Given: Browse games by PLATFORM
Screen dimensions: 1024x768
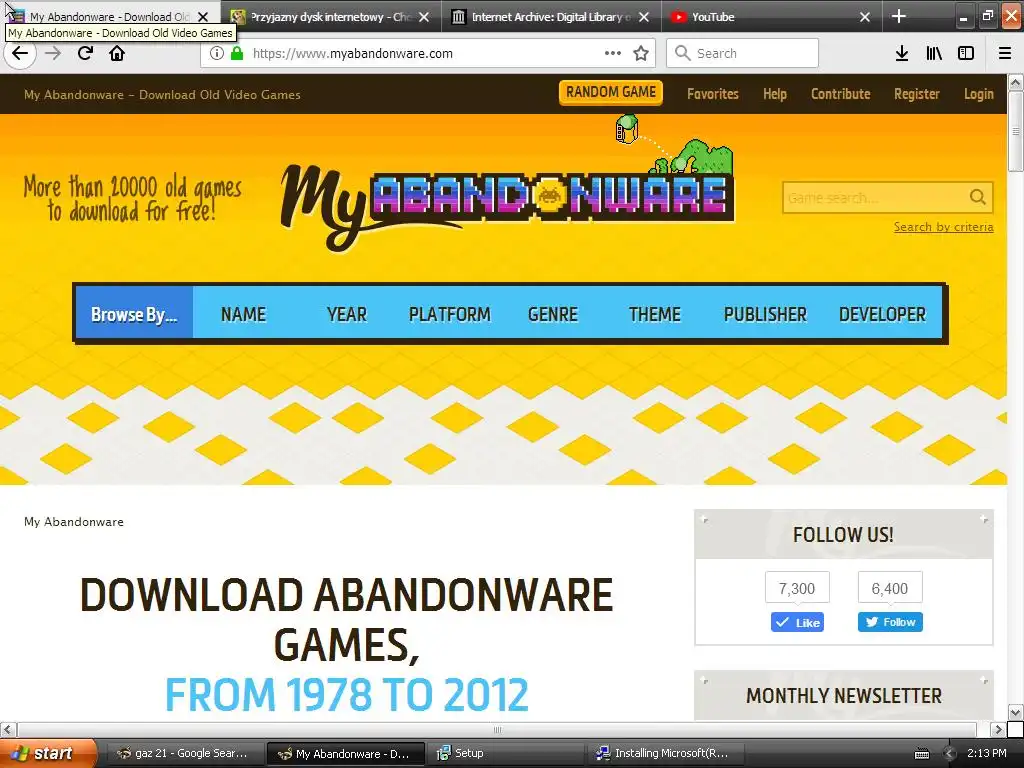Looking at the screenshot, I should pyautogui.click(x=449, y=314).
